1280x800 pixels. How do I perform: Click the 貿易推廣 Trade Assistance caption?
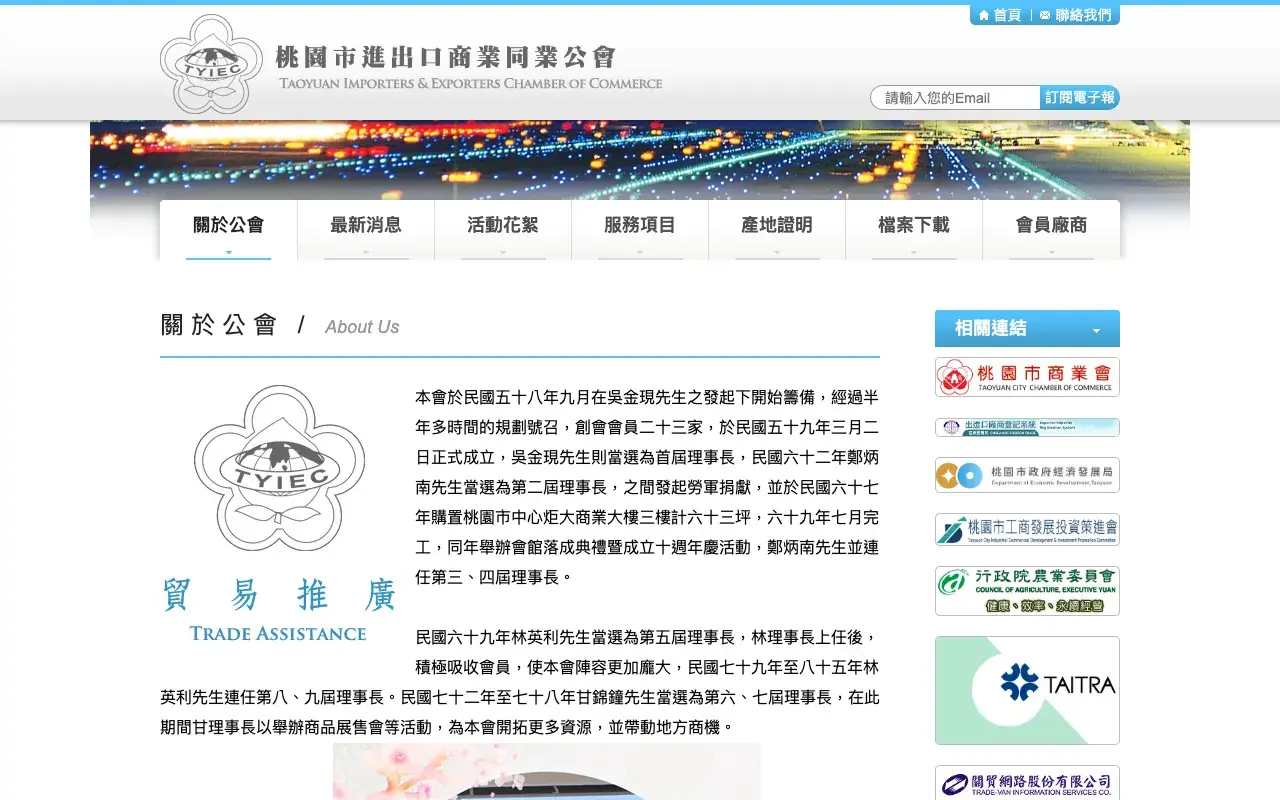(x=278, y=610)
